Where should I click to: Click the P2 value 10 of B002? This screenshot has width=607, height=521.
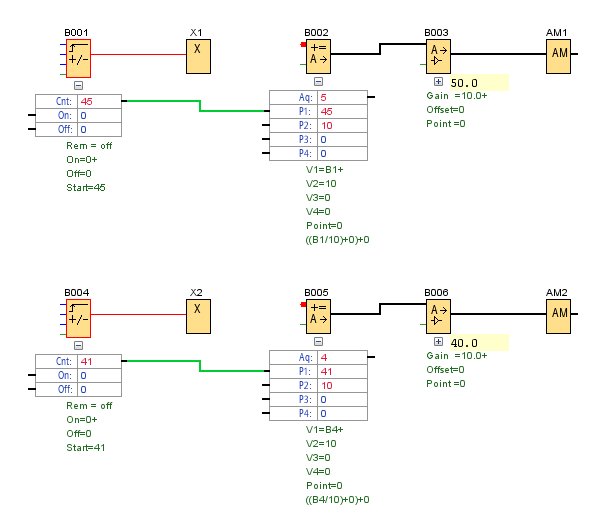tap(342, 125)
